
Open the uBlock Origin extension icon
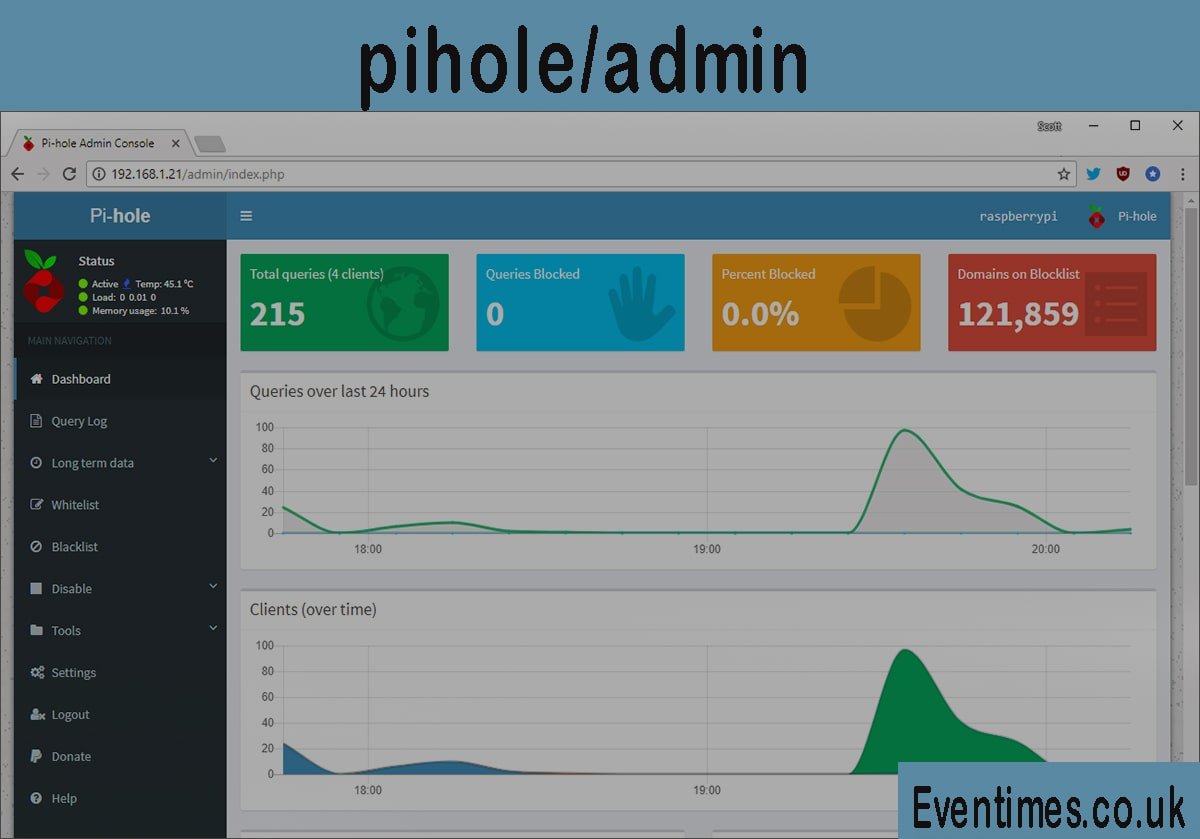click(x=1123, y=174)
